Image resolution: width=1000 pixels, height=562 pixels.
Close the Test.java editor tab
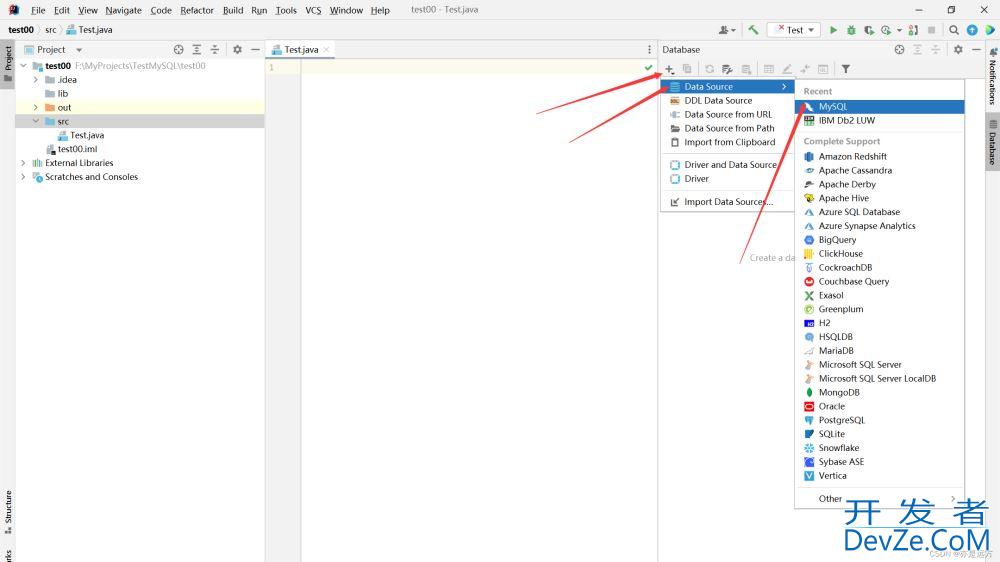pos(327,49)
